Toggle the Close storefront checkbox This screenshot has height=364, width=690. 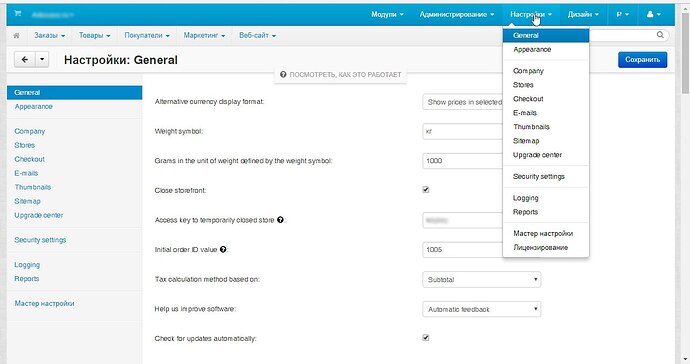pos(426,190)
